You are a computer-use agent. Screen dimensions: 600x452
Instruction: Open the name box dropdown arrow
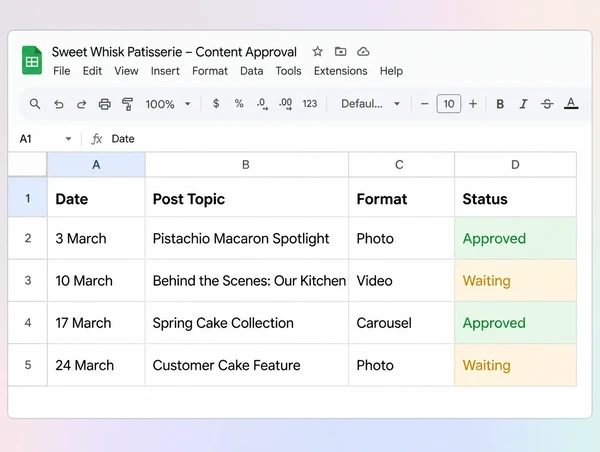68,139
